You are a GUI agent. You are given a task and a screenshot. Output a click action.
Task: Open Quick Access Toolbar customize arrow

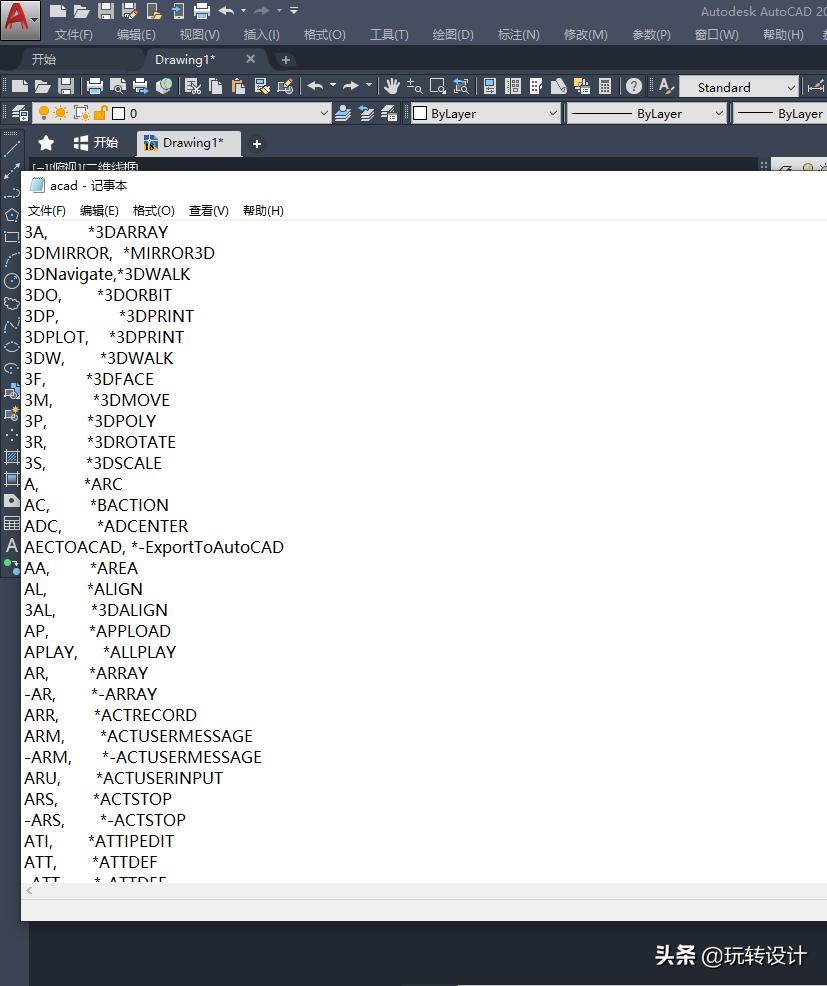coord(294,11)
